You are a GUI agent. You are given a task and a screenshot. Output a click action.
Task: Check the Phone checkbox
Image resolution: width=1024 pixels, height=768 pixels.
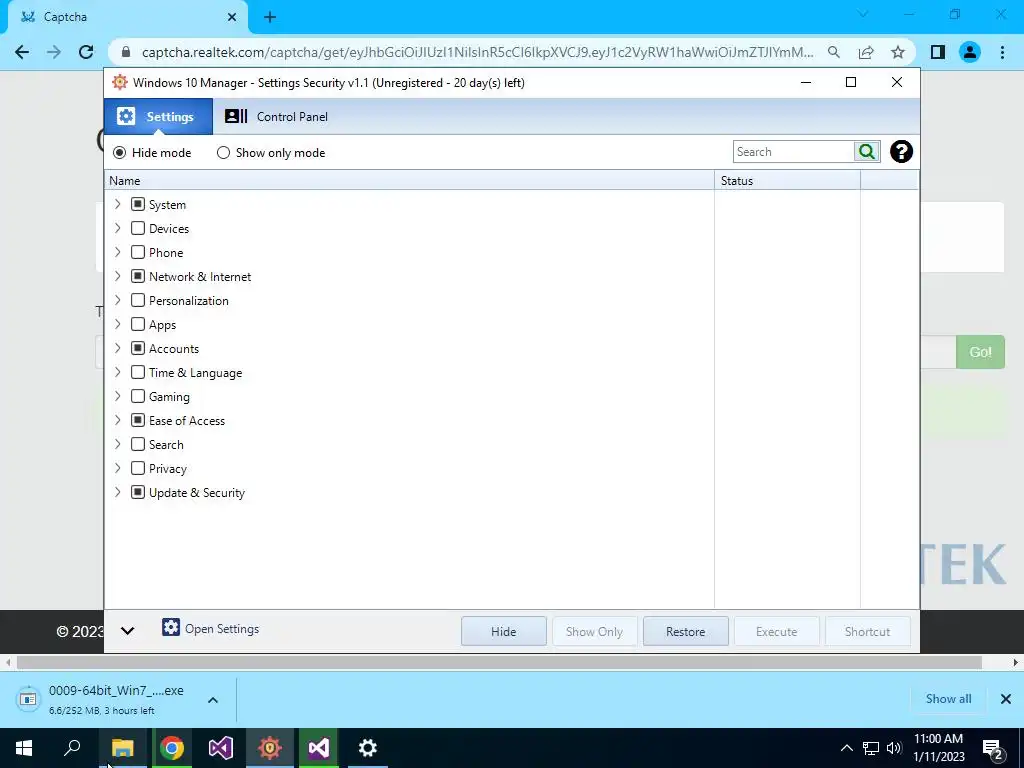pyautogui.click(x=138, y=252)
